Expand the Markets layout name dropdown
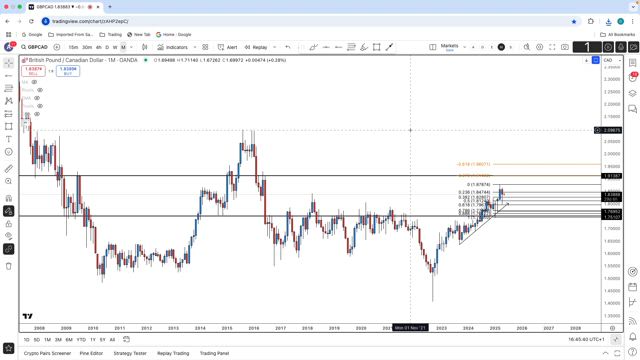This screenshot has width=640, height=360. [464, 47]
